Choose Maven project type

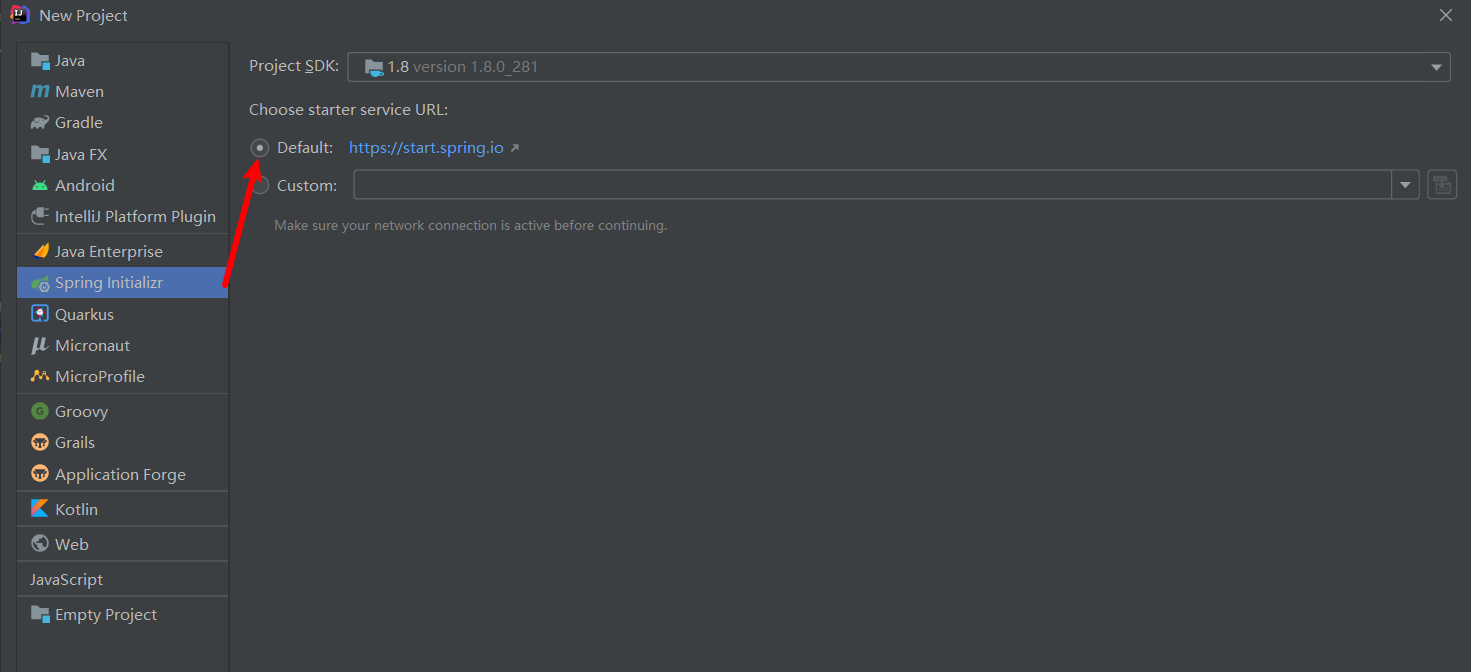(x=122, y=91)
